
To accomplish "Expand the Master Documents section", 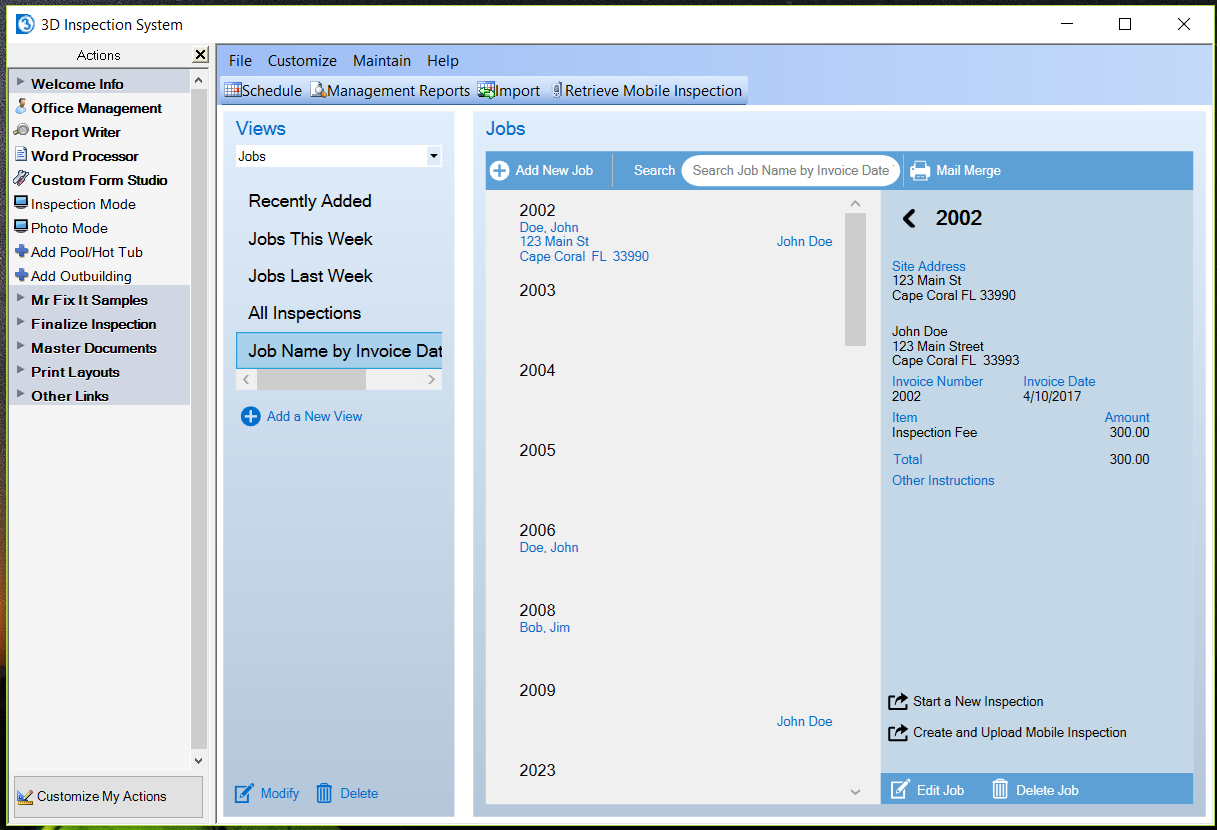I will 21,347.
